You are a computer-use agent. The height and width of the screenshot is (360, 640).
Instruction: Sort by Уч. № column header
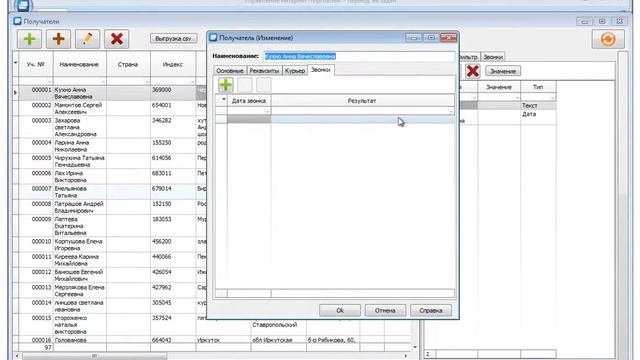pyautogui.click(x=36, y=64)
